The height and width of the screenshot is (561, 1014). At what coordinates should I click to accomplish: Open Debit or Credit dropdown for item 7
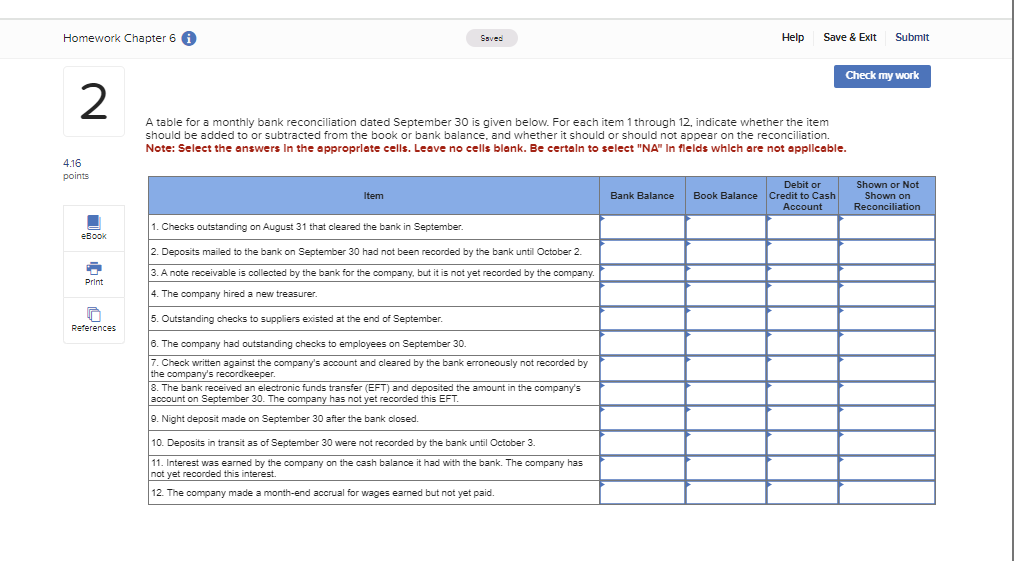(803, 368)
